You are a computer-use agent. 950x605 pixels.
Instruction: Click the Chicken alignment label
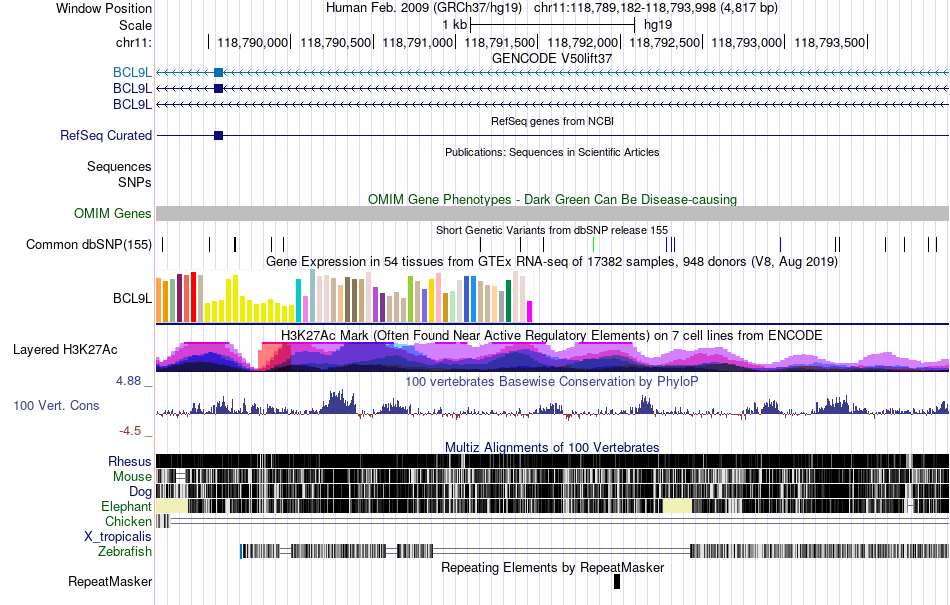(x=128, y=522)
